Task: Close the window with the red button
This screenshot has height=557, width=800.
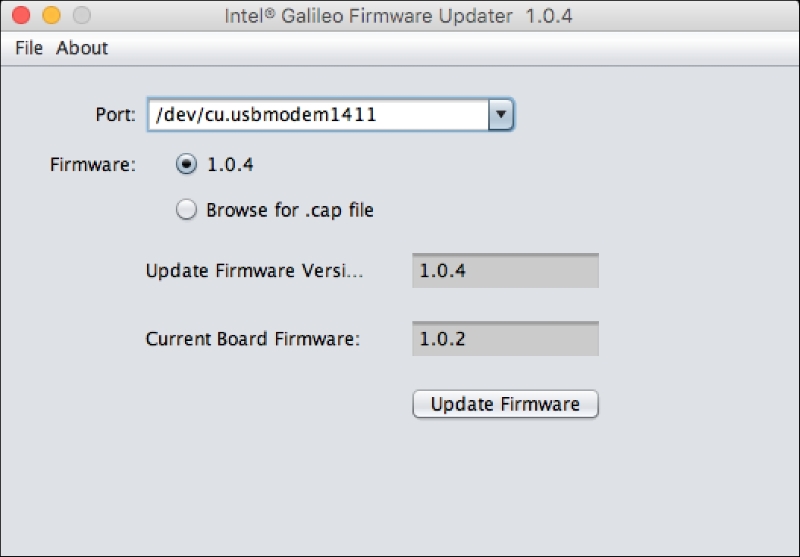Action: [21, 15]
